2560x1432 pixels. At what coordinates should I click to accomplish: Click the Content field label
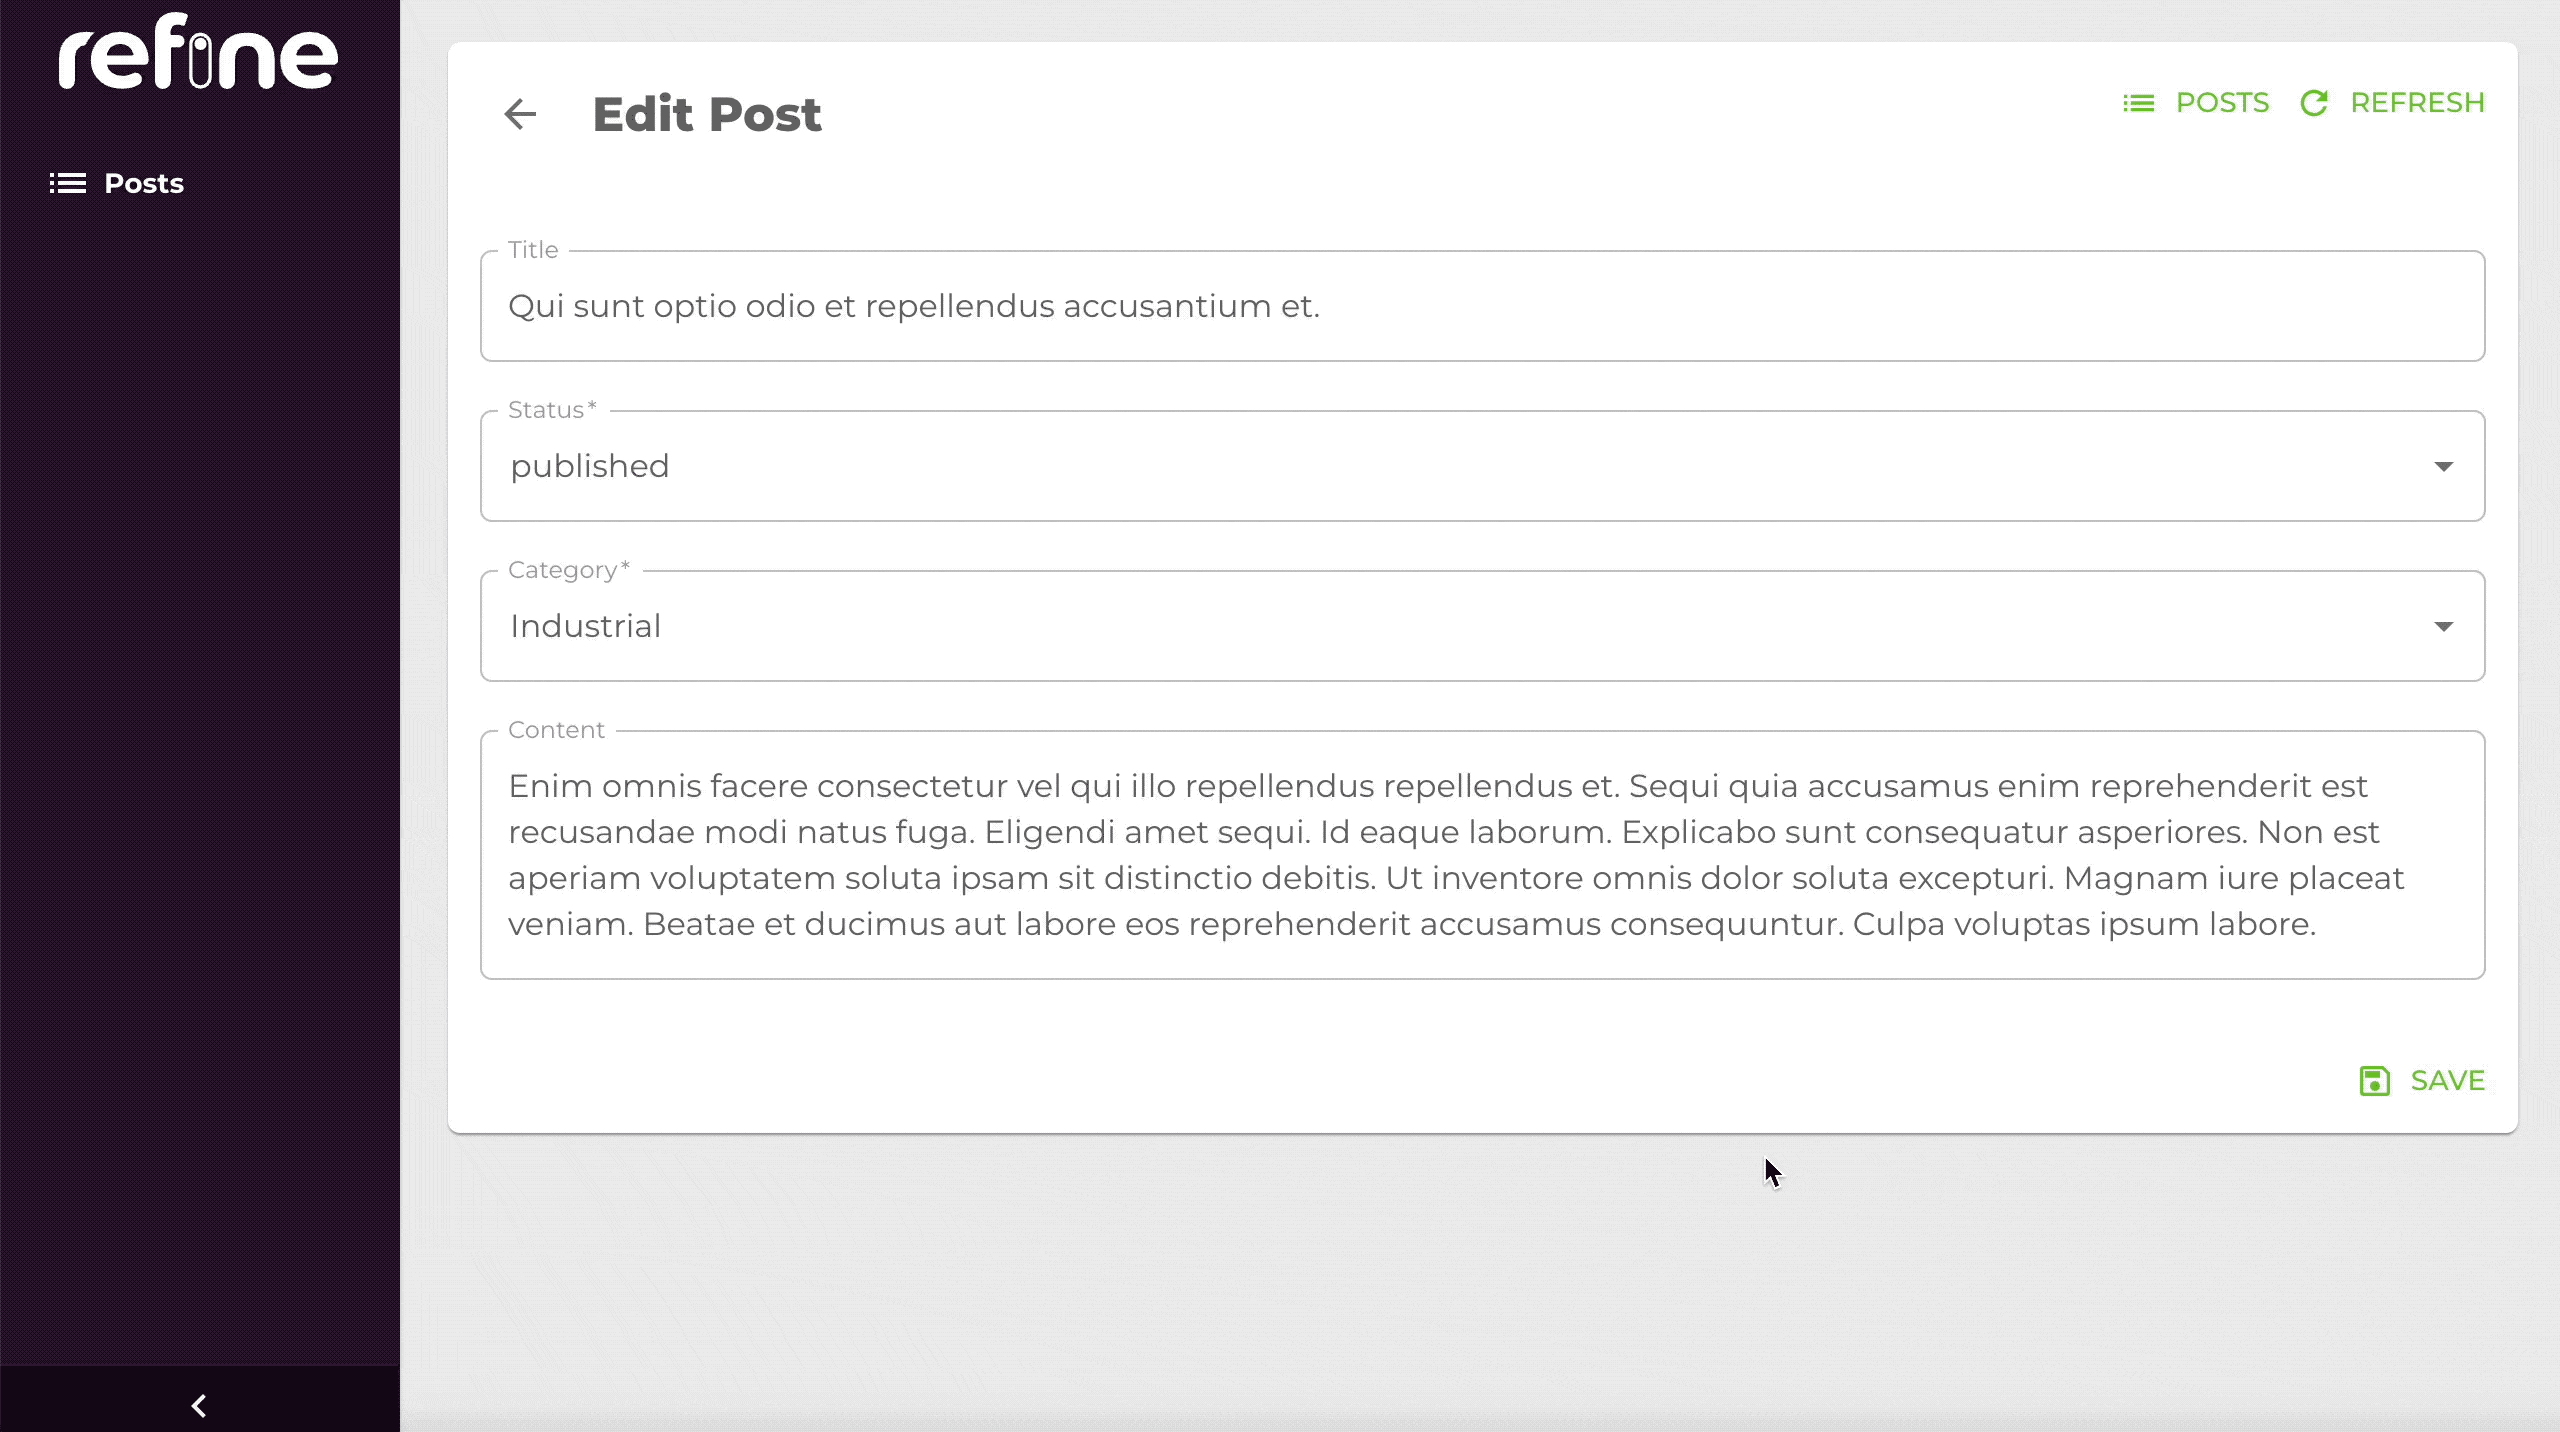(556, 730)
